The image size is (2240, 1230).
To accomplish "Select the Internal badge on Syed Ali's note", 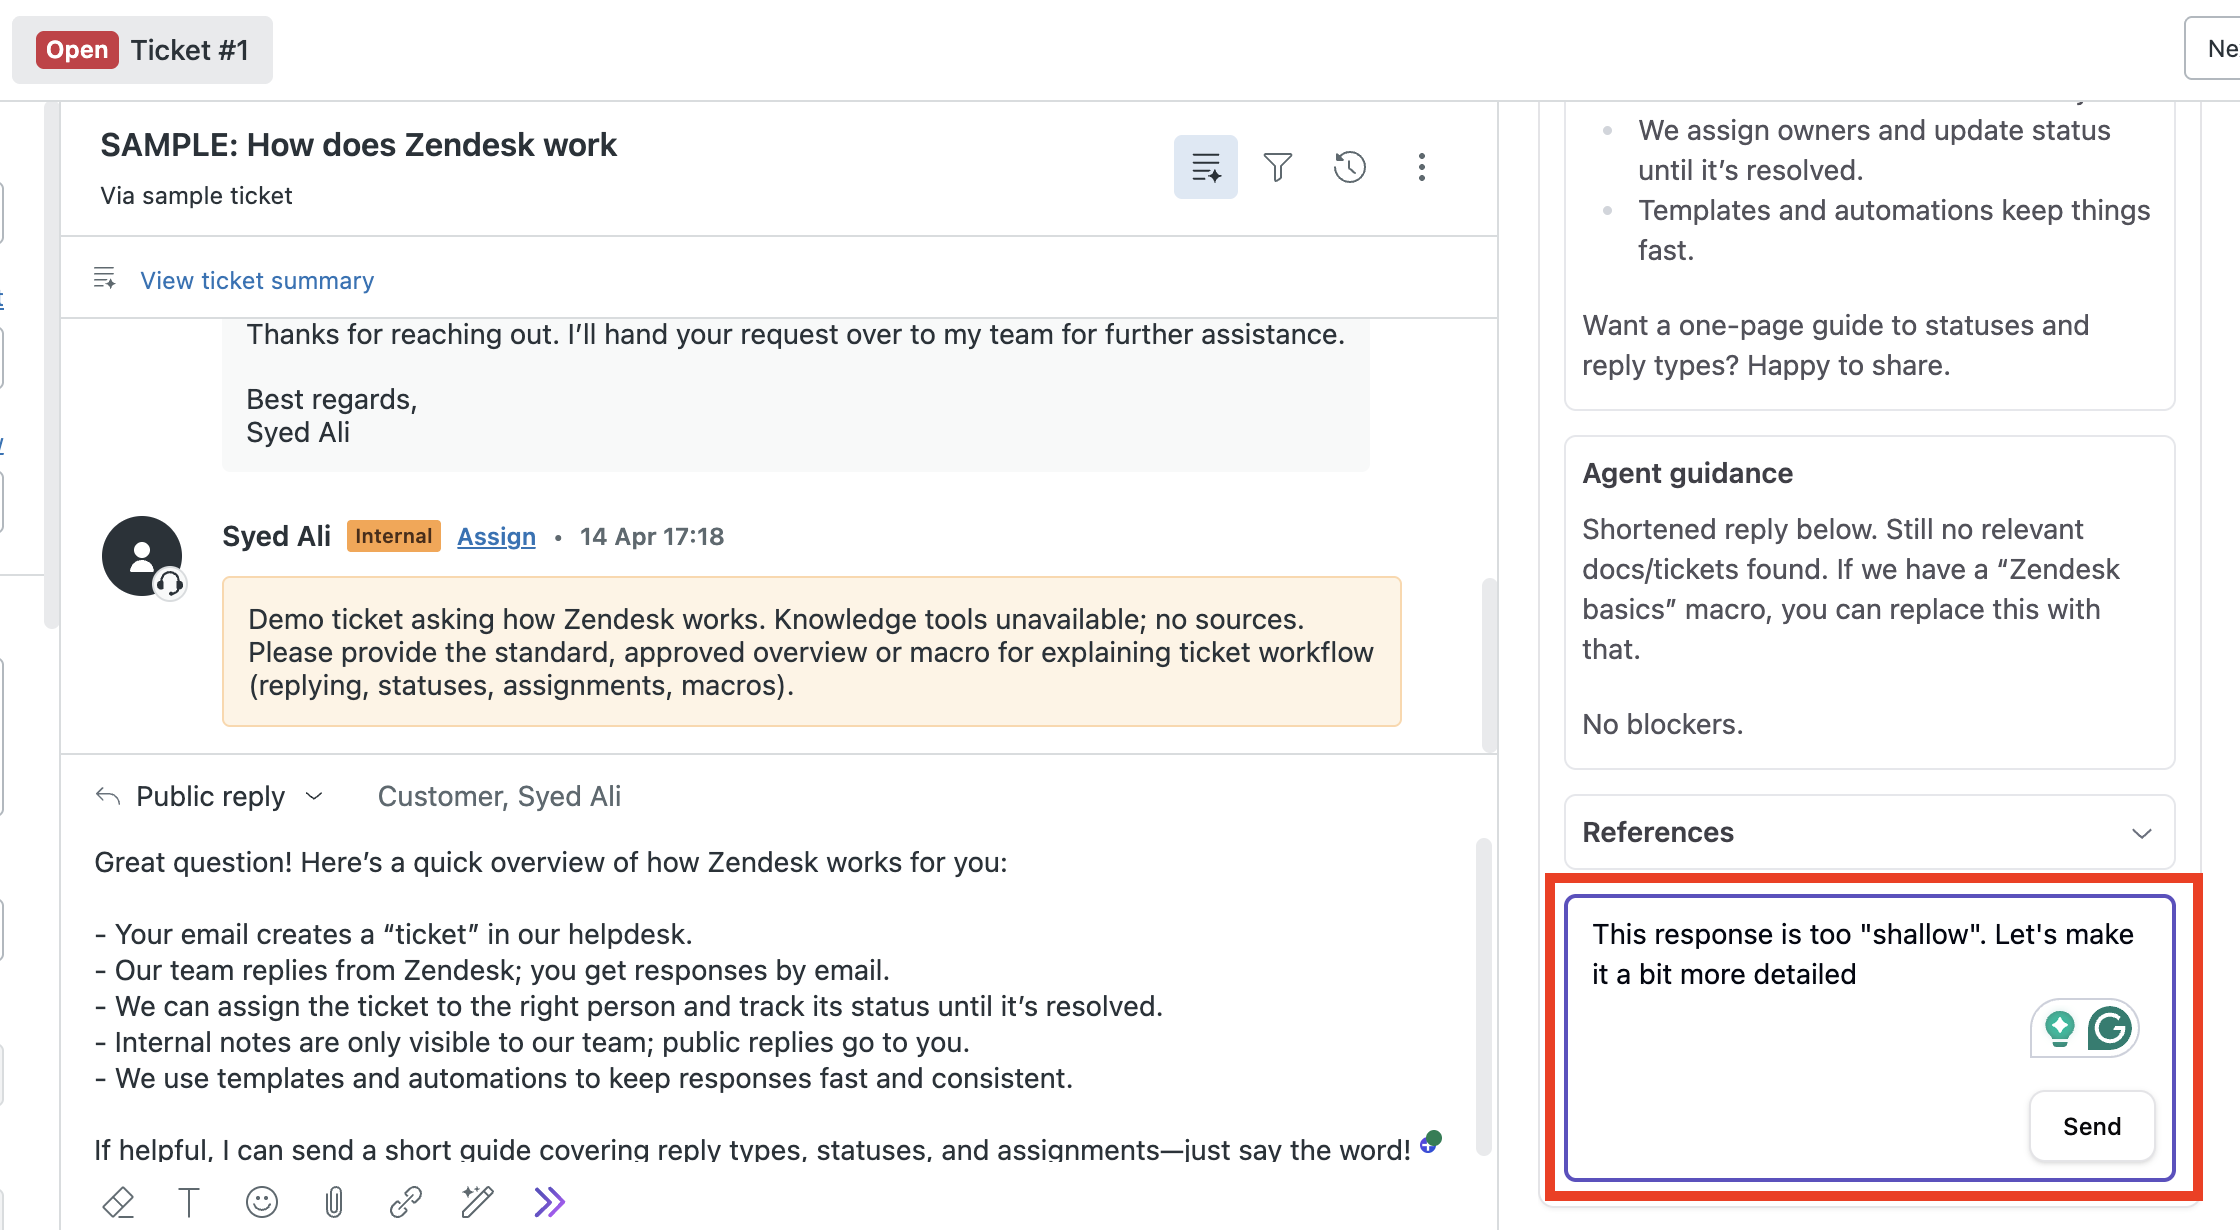I will 393,536.
